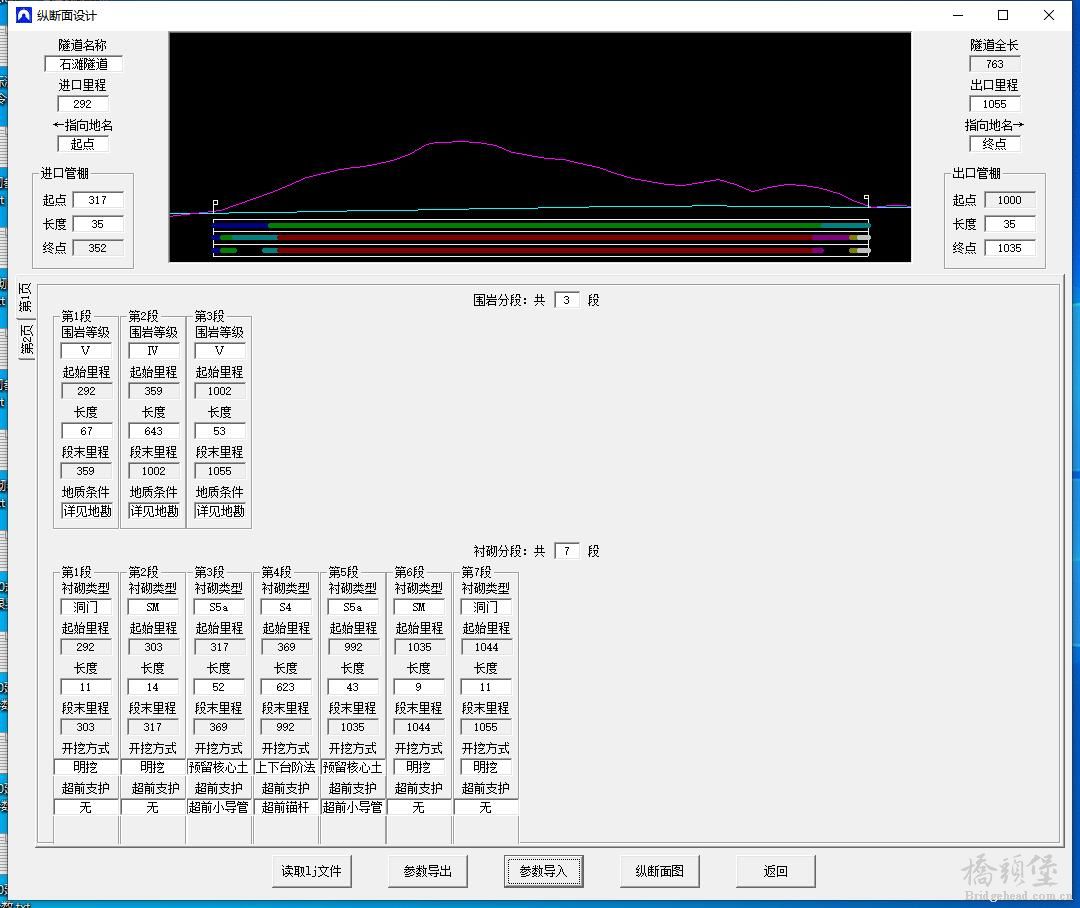Click 衬砌 第7段 type field 洞门
This screenshot has height=908, width=1080.
(x=486, y=608)
